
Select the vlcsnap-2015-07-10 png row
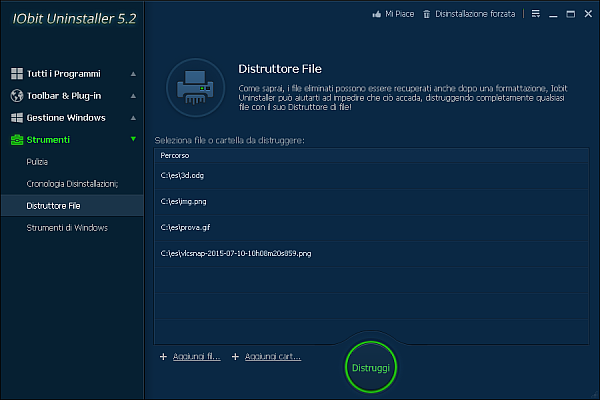(371, 253)
